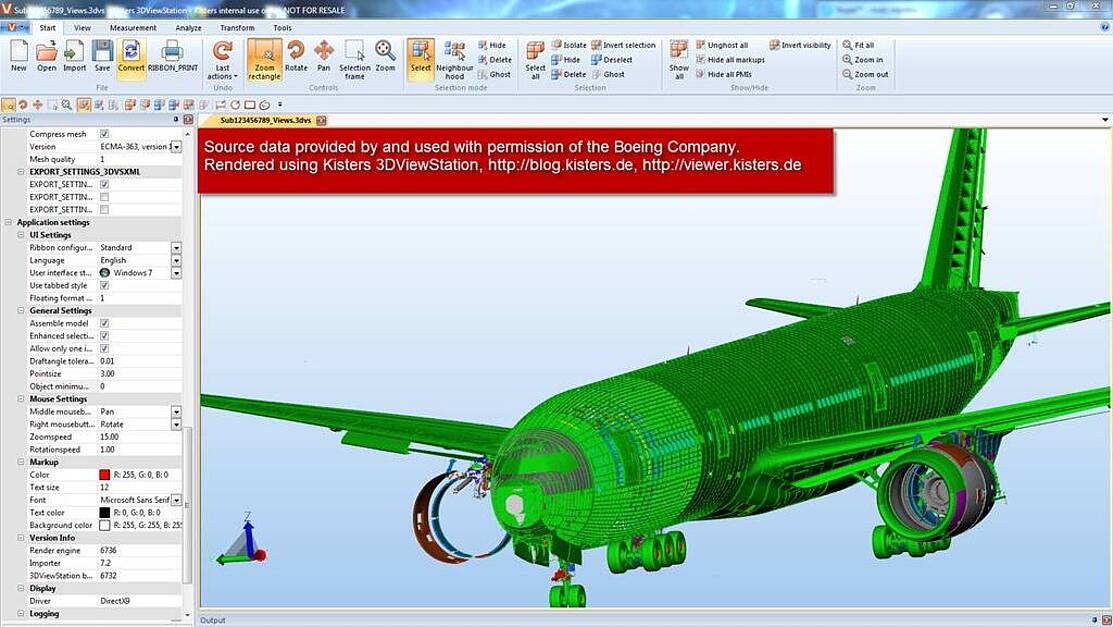
Task: Save the model with Save icon
Action: (102, 56)
